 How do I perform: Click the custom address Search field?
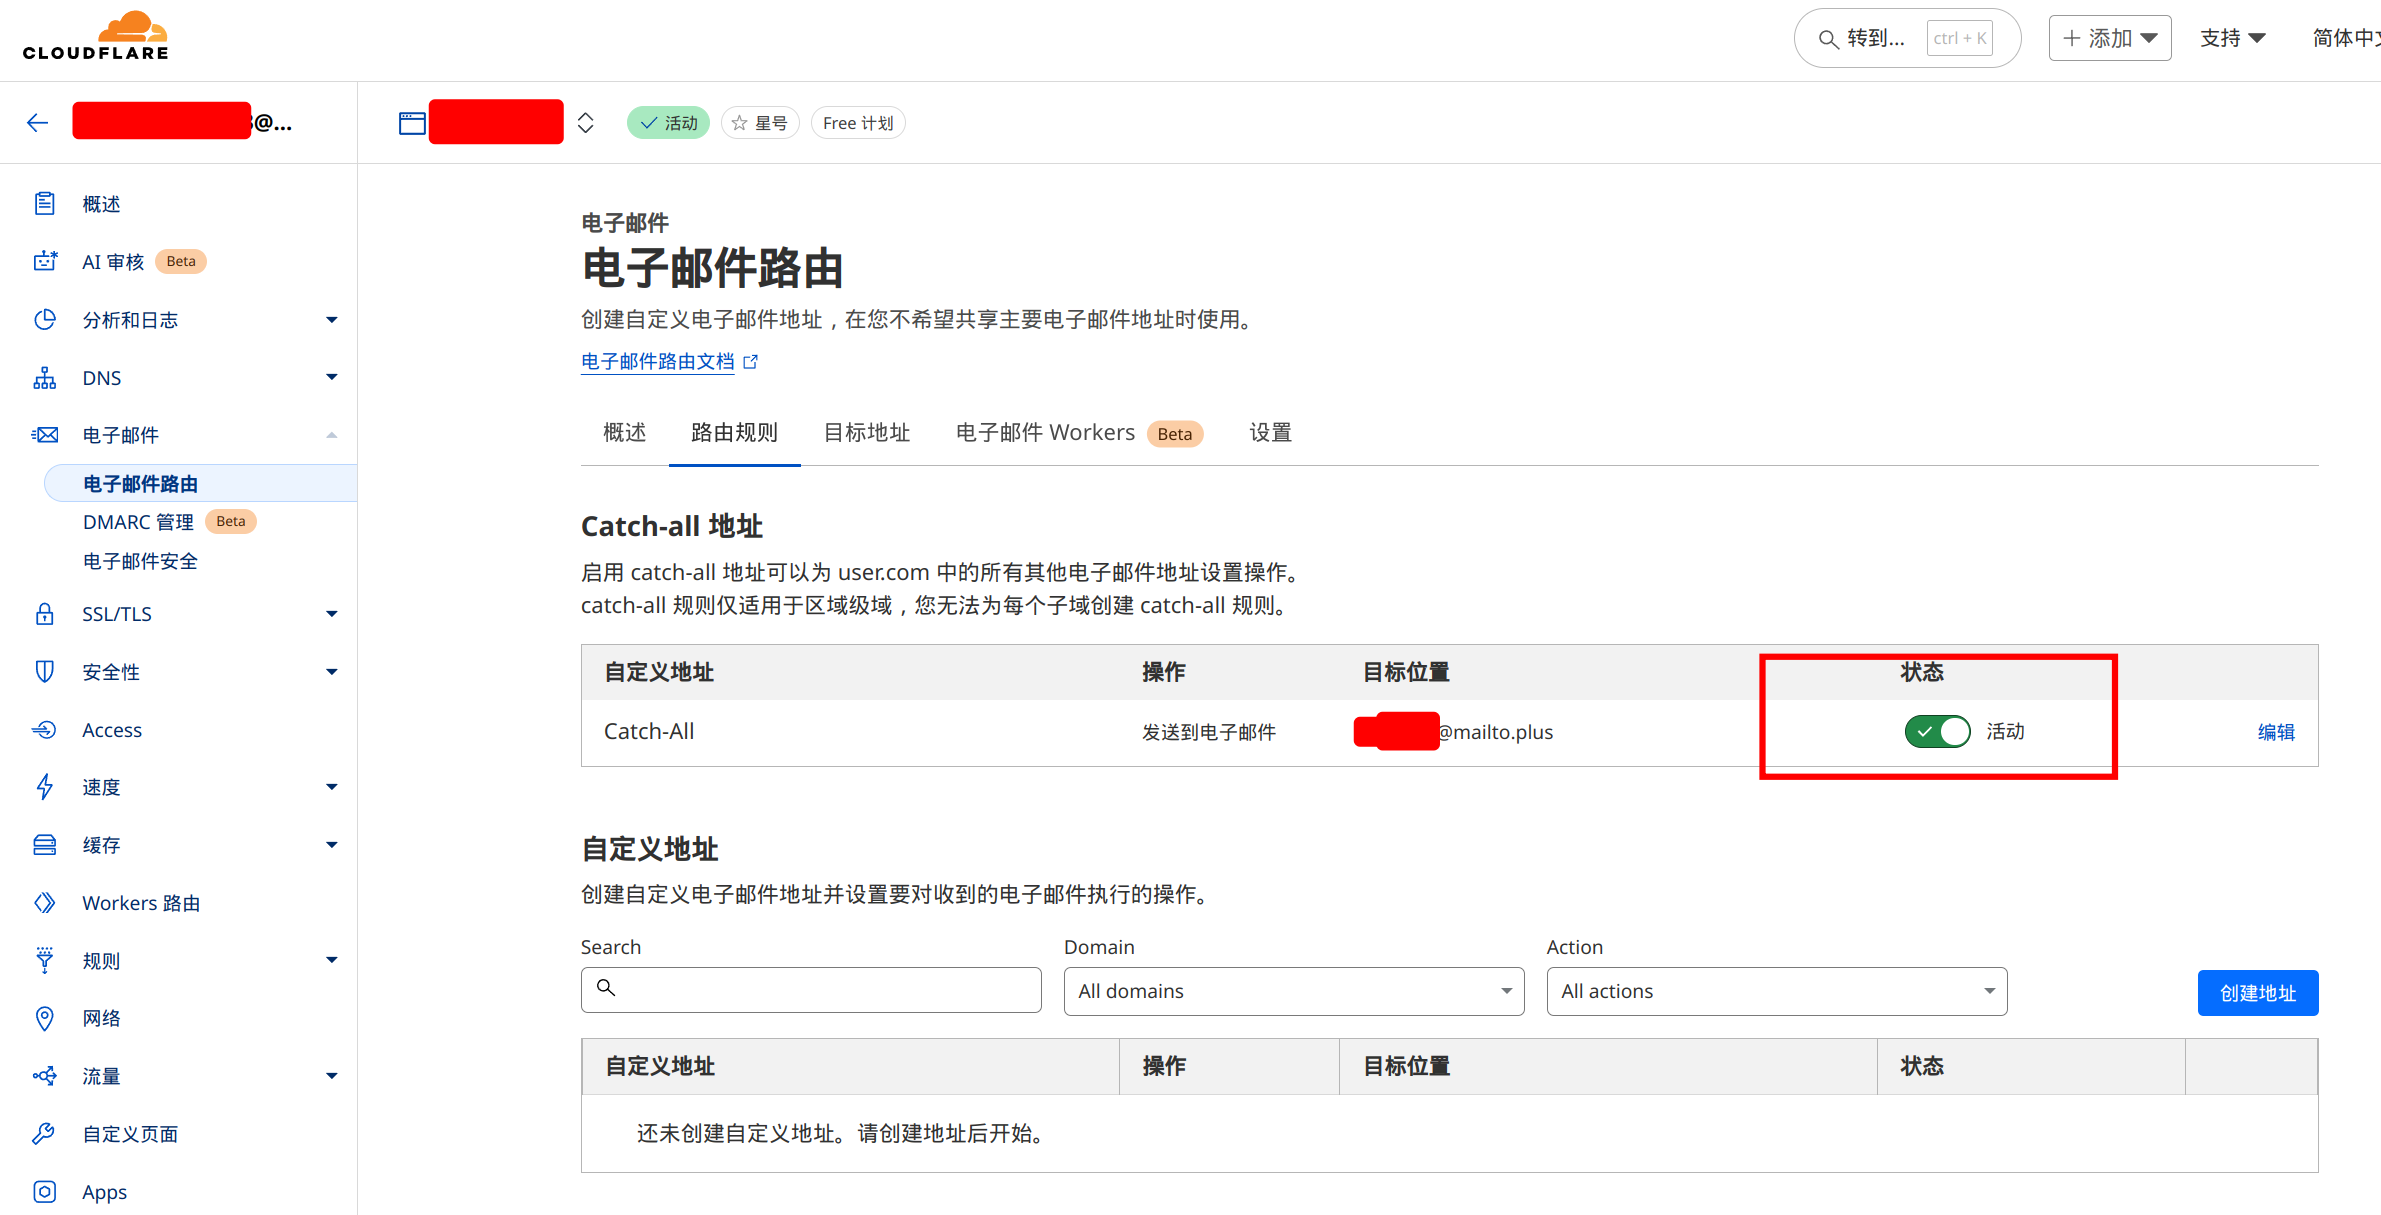coord(811,989)
